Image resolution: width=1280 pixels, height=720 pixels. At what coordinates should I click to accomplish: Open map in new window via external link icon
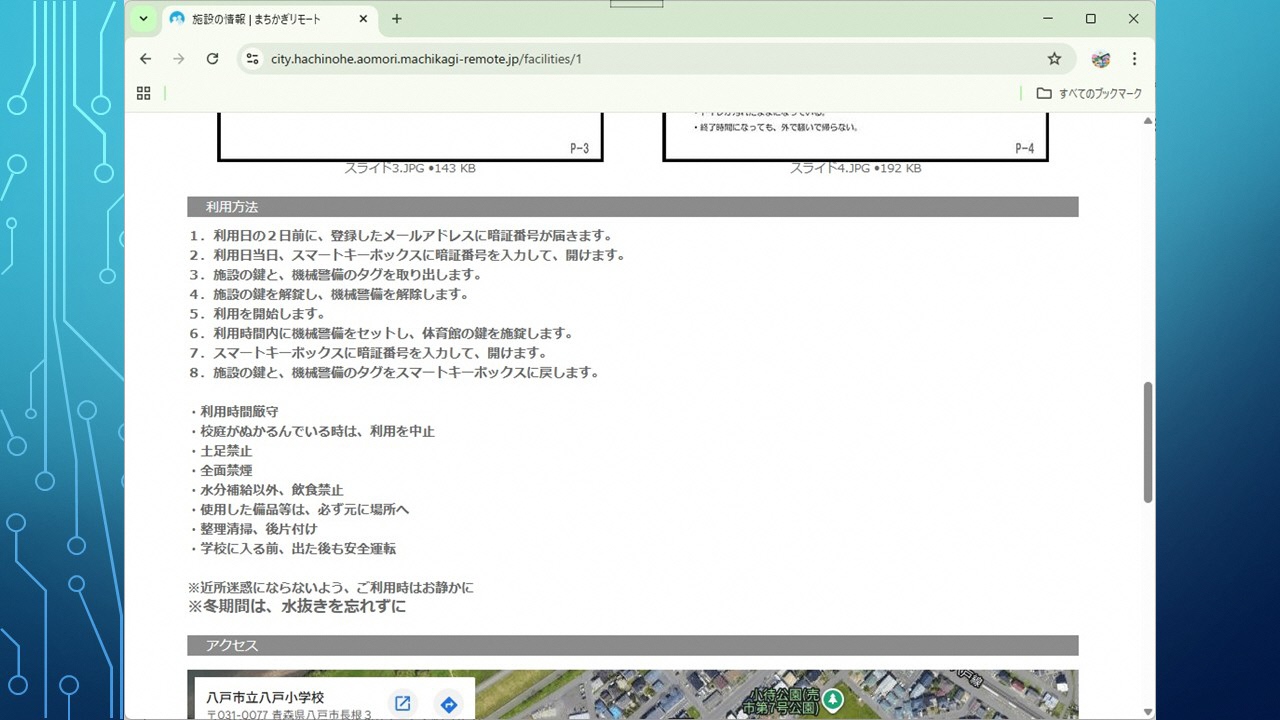[401, 703]
